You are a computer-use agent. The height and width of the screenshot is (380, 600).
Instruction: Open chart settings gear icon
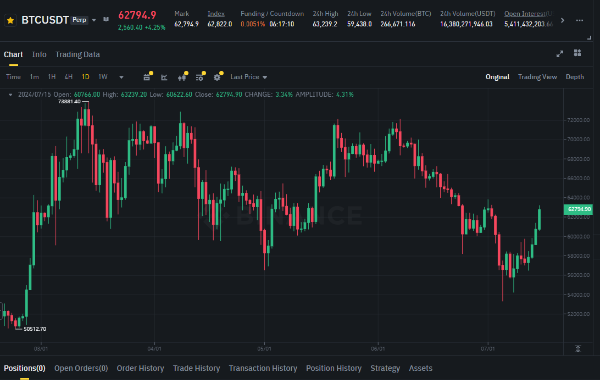click(217, 77)
